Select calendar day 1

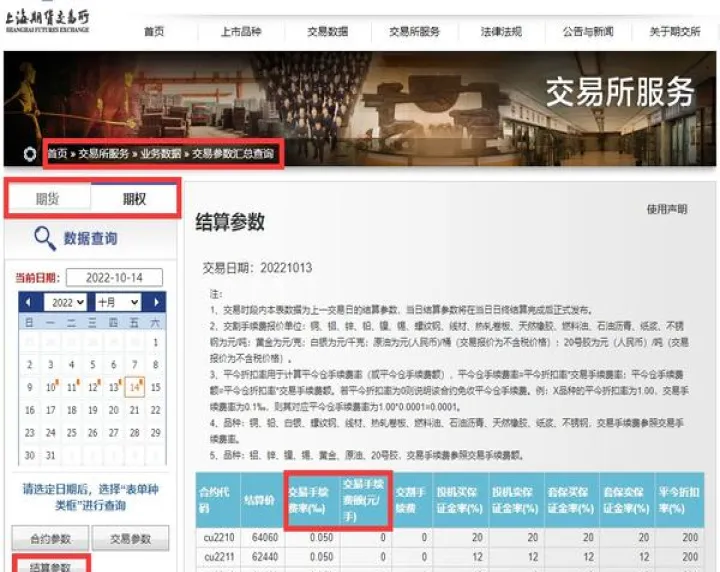coord(156,342)
